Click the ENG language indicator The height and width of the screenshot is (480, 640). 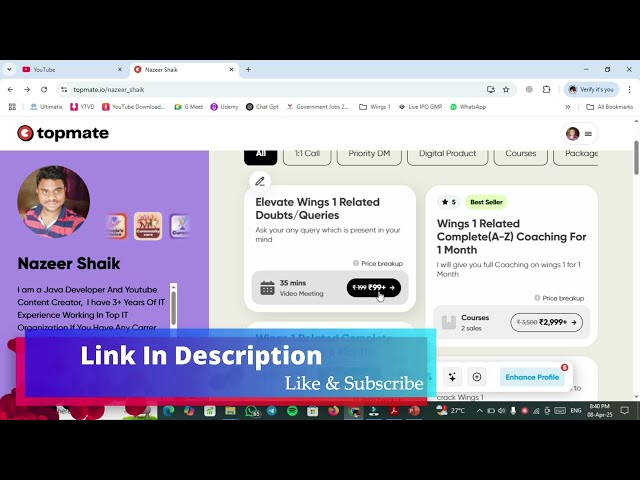coord(576,411)
